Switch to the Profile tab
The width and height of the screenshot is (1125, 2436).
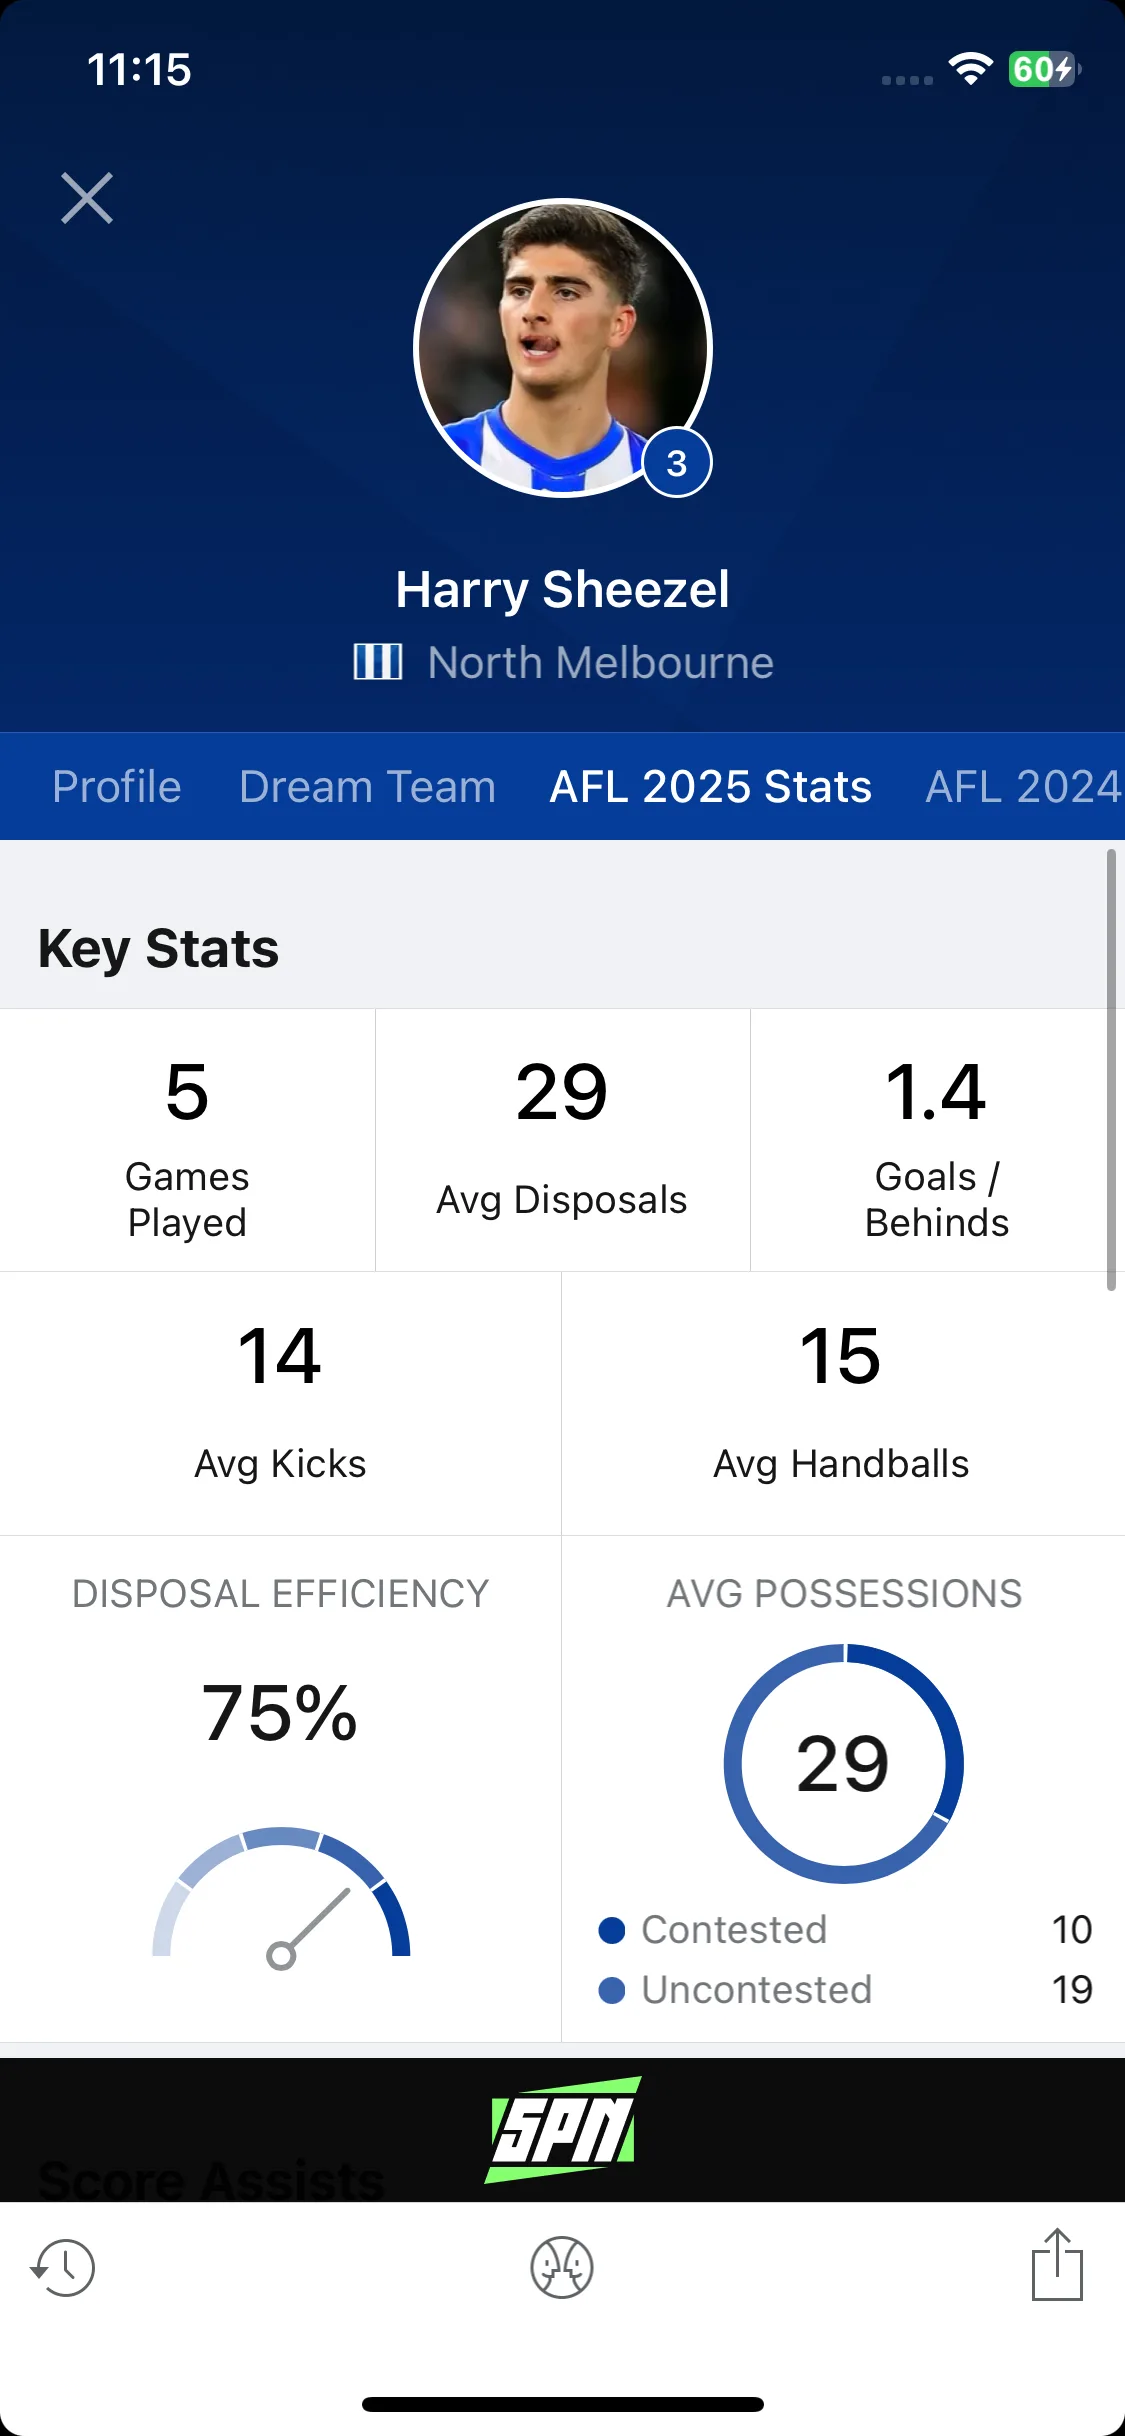(x=117, y=786)
